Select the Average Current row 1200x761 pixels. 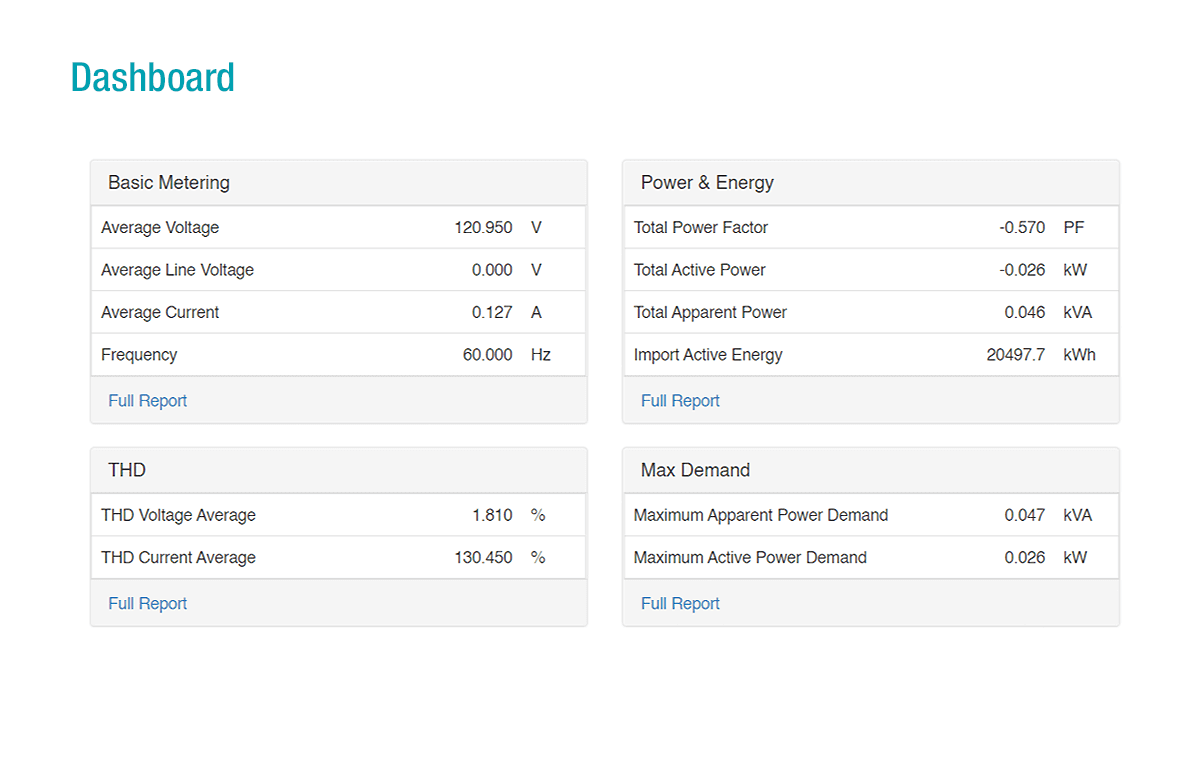pyautogui.click(x=338, y=312)
